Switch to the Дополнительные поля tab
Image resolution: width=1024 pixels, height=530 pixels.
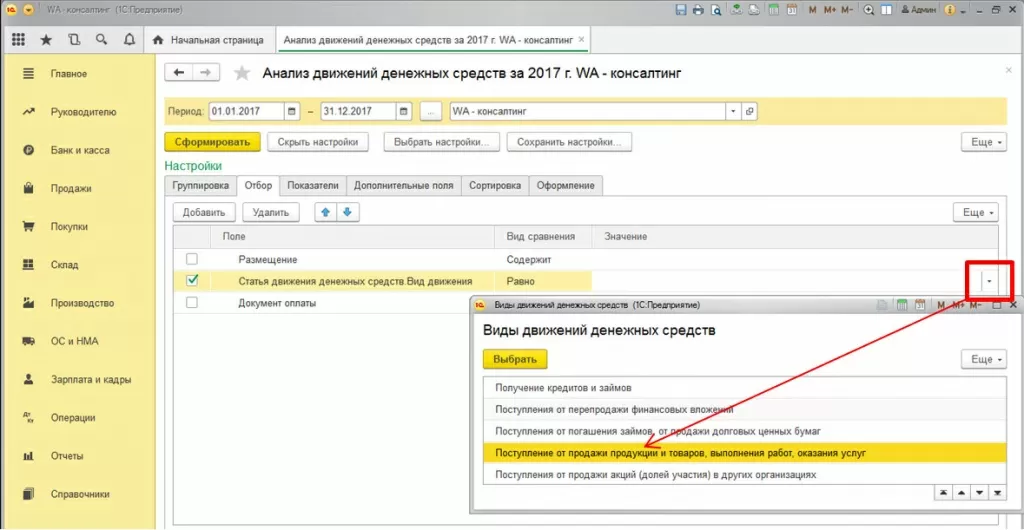[404, 185]
